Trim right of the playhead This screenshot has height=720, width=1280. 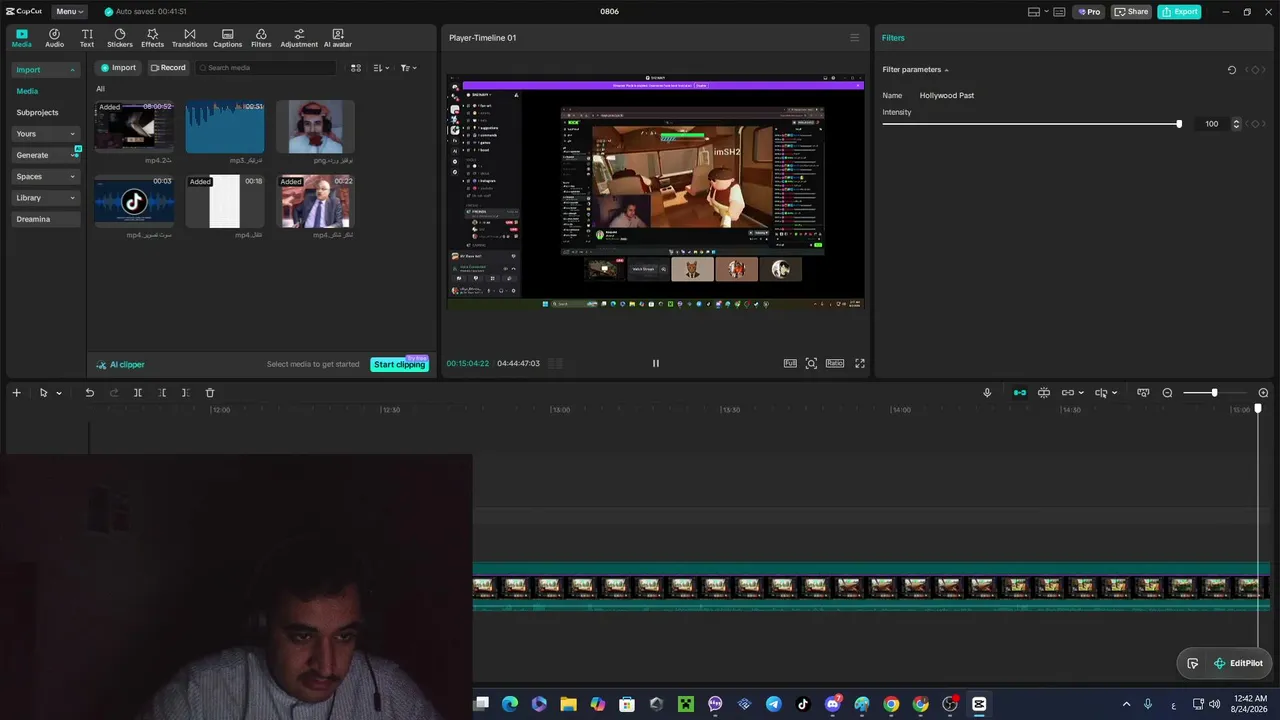[185, 393]
